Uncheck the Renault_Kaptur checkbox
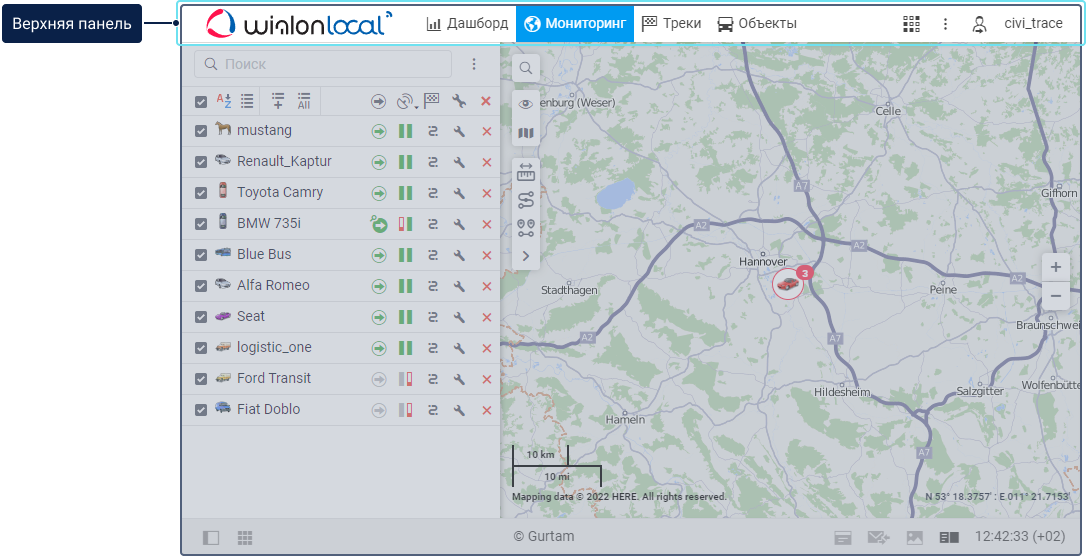This screenshot has height=556, width=1086. coord(201,162)
